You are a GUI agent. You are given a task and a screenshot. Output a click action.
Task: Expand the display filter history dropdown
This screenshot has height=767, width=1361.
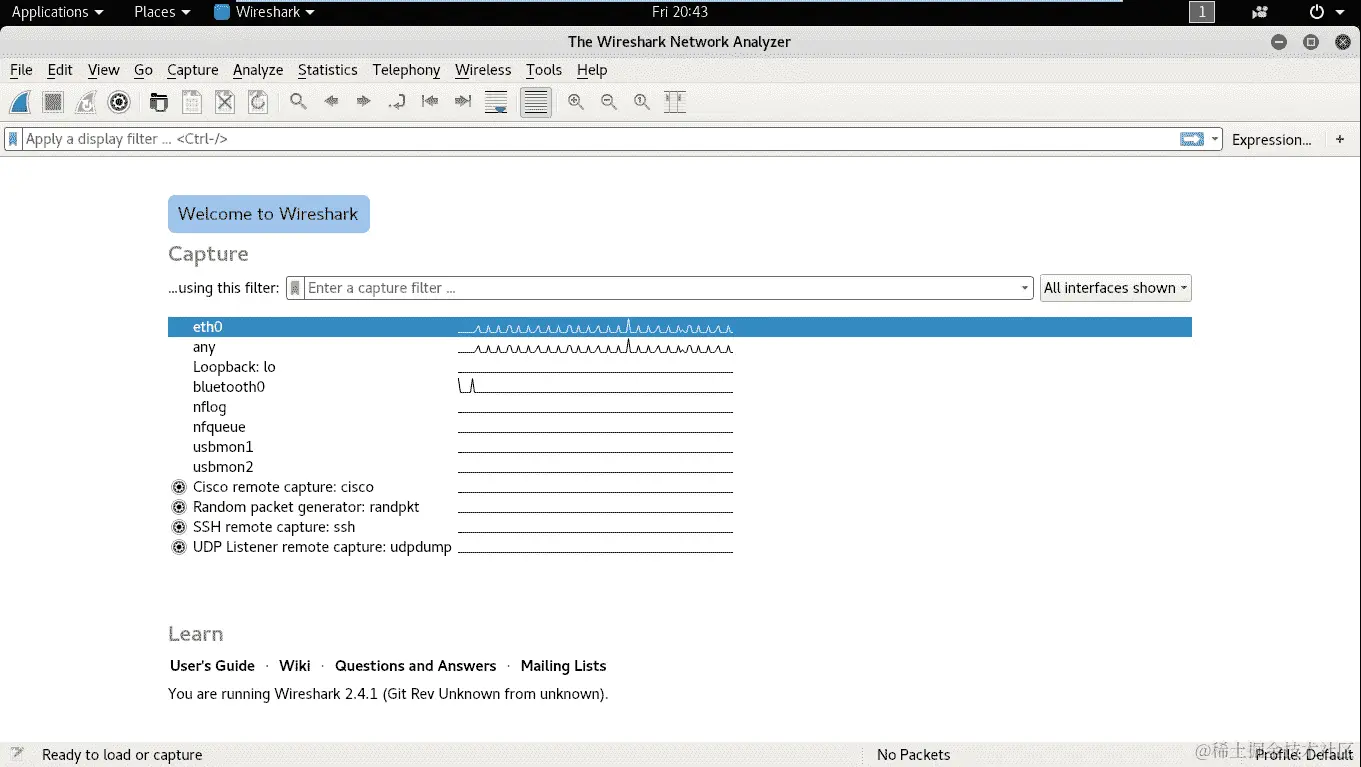(x=1215, y=139)
